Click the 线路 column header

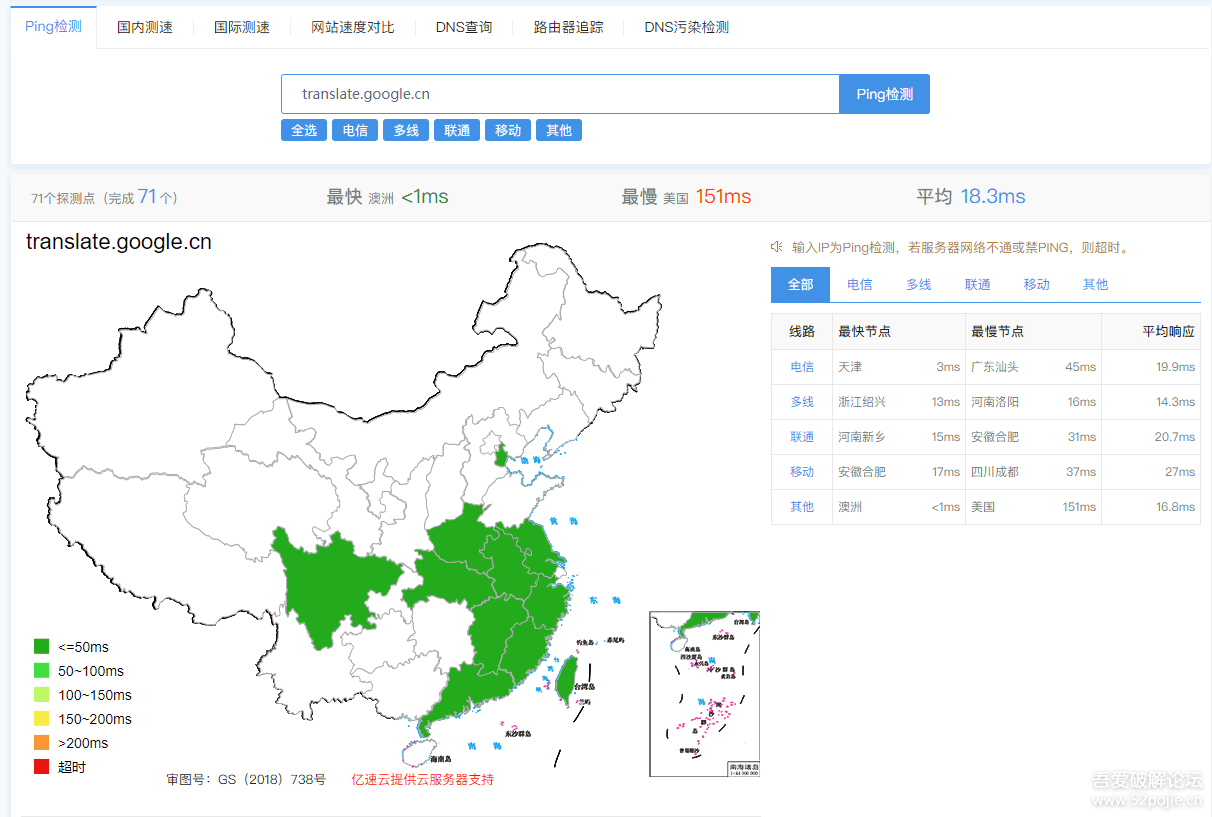(x=802, y=332)
